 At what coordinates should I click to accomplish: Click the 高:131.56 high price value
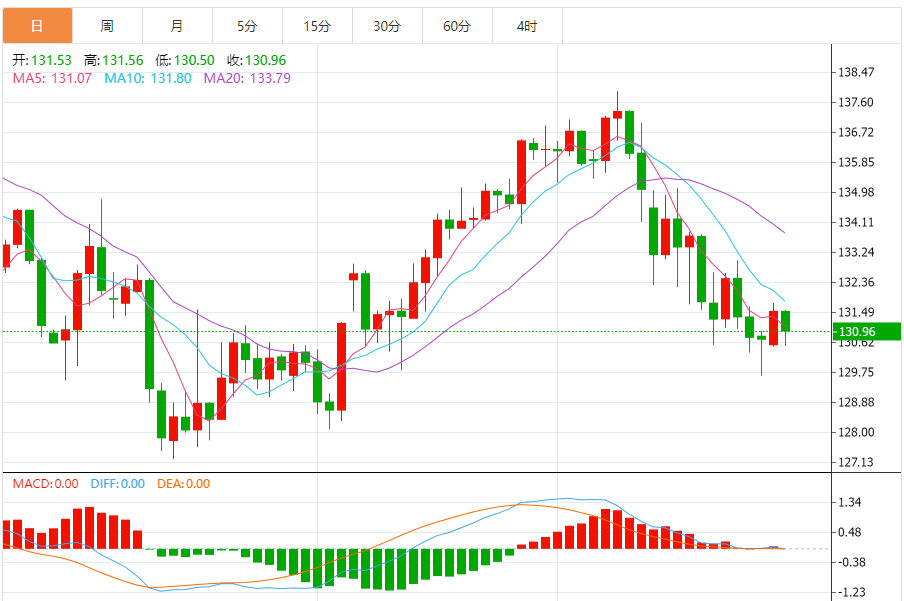point(114,61)
